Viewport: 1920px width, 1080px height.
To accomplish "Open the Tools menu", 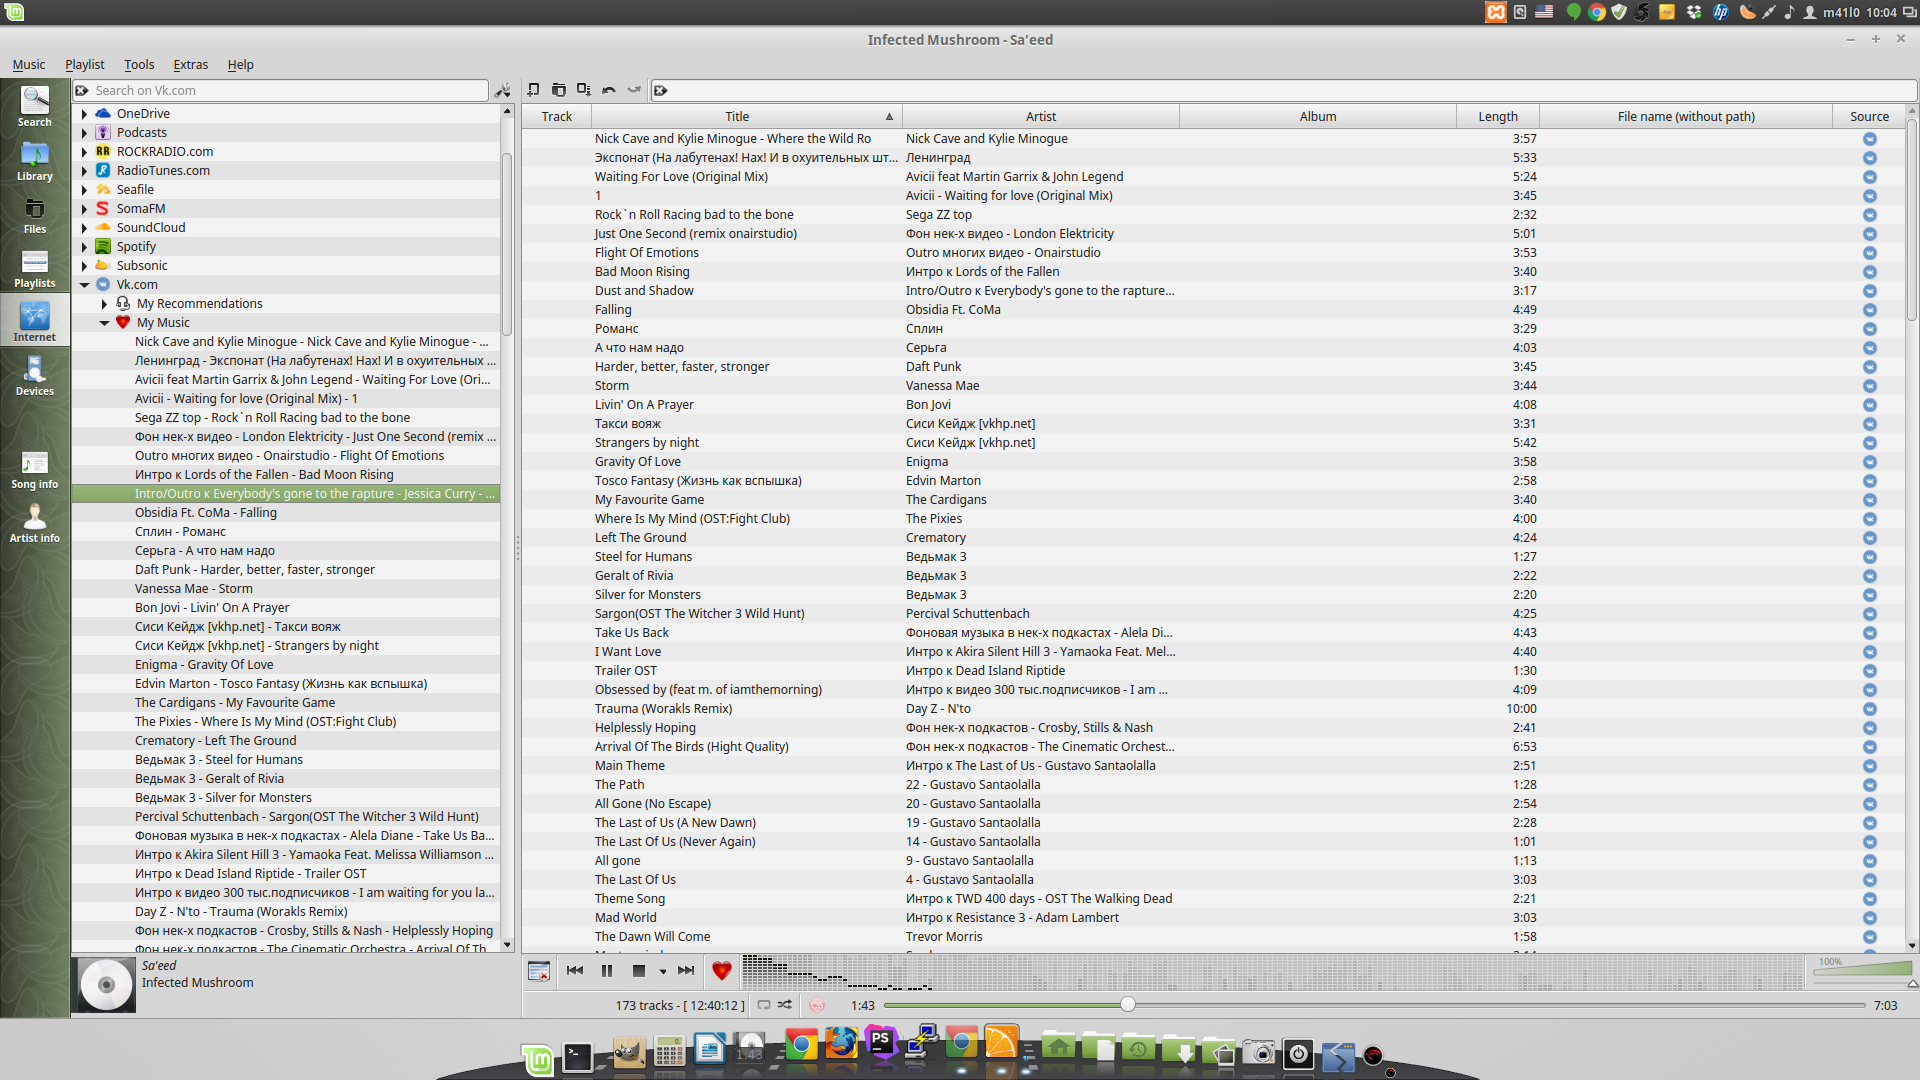I will point(139,65).
